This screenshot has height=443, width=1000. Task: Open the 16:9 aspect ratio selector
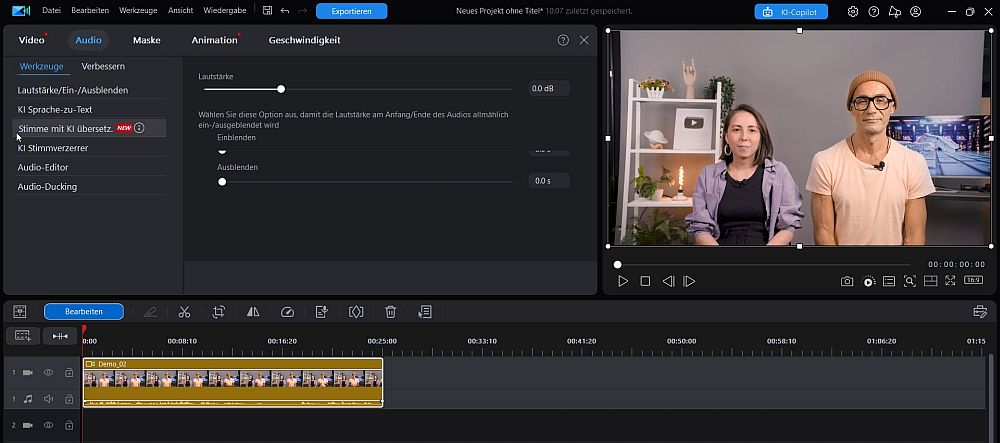pos(973,280)
